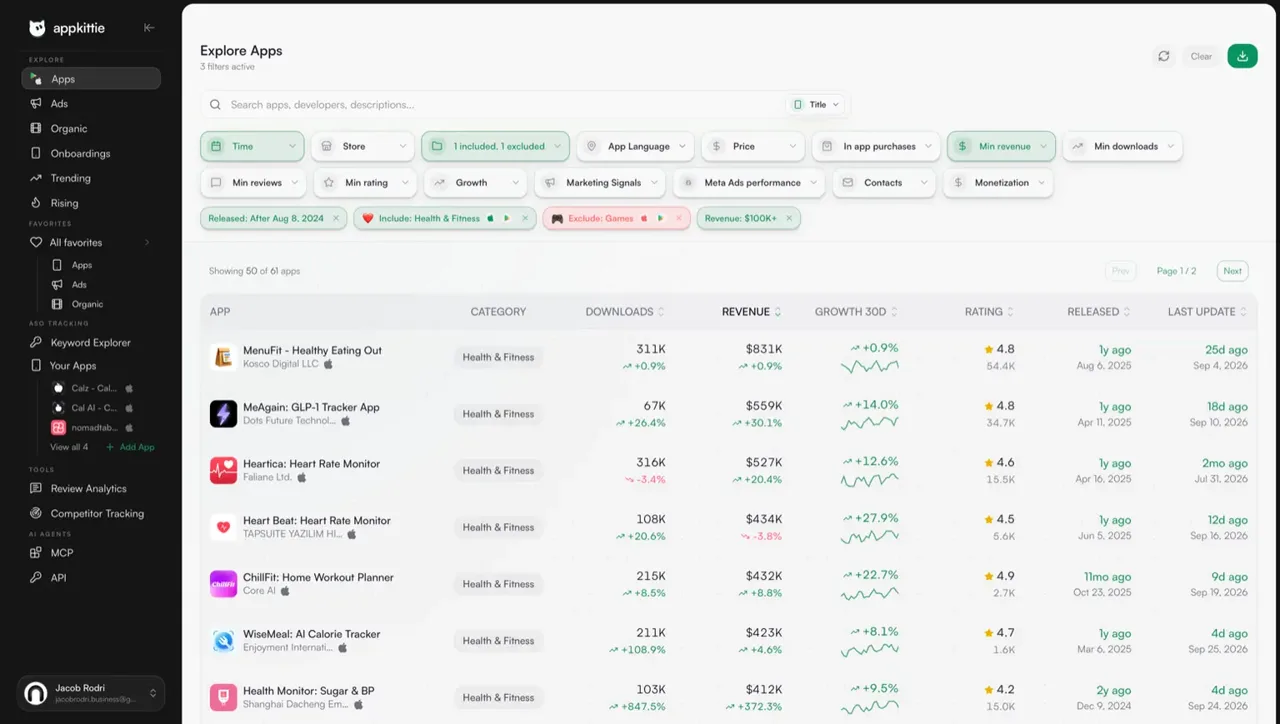Remove the Exclude: Games filter chip

tap(679, 218)
